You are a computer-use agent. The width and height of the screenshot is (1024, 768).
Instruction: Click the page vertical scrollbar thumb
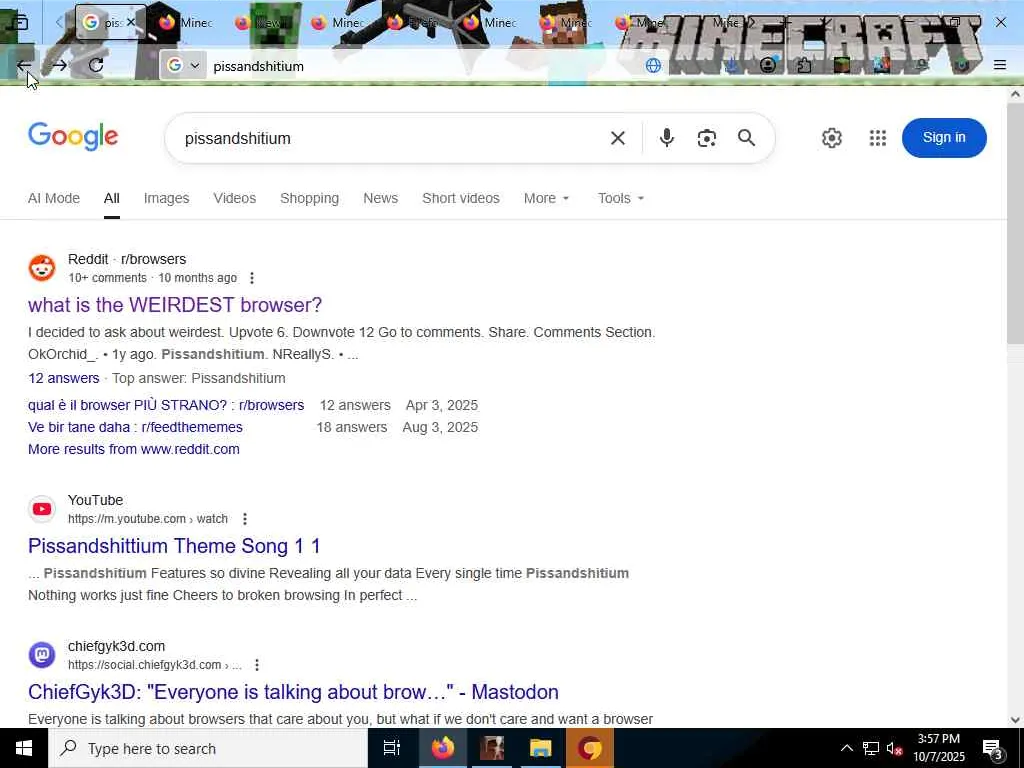point(1015,223)
